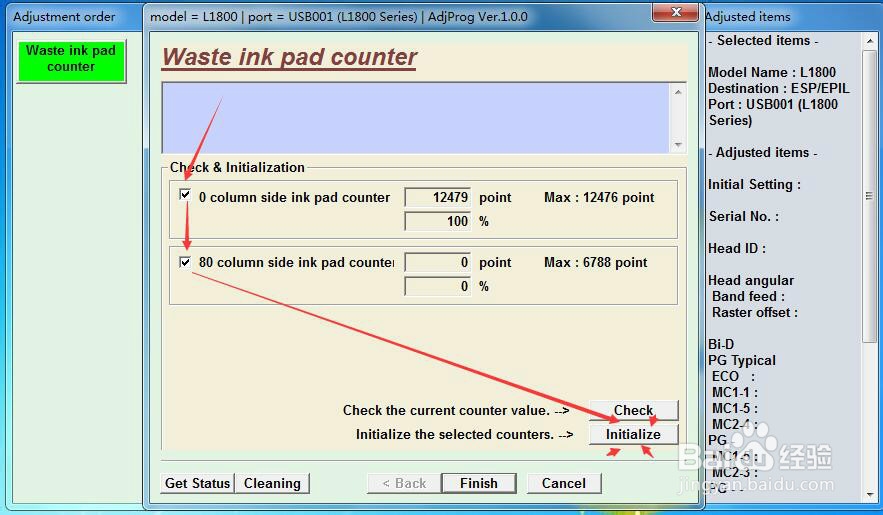The height and width of the screenshot is (515, 883).
Task: Click the Check button
Action: click(634, 410)
